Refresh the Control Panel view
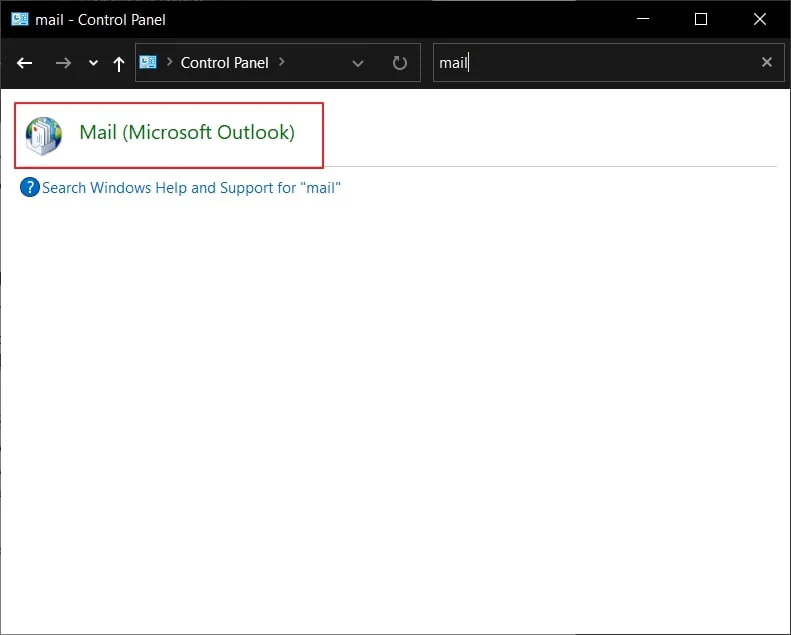 (x=400, y=63)
